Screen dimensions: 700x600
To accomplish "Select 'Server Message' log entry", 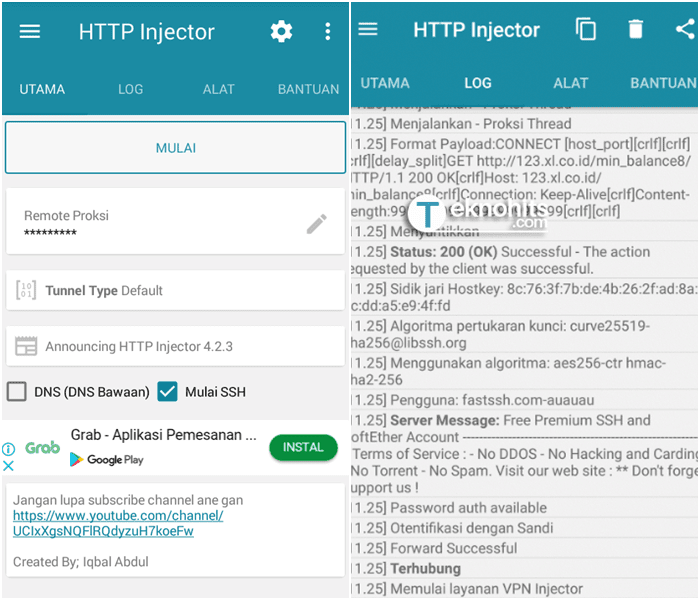I will click(x=525, y=454).
